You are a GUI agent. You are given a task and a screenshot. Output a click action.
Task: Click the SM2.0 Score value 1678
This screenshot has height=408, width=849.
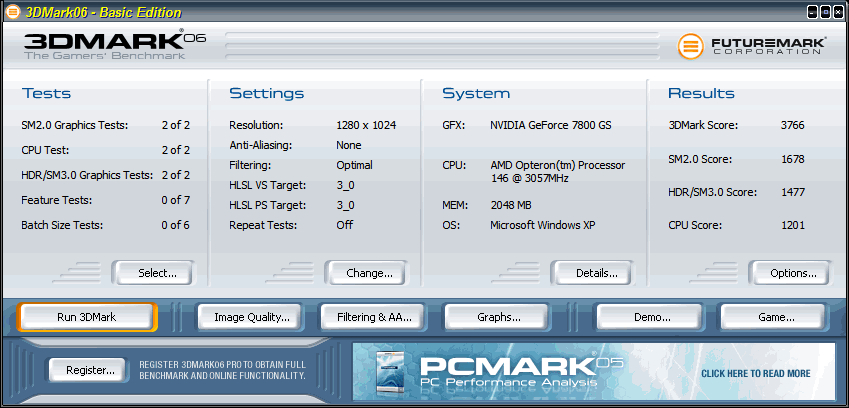point(792,159)
